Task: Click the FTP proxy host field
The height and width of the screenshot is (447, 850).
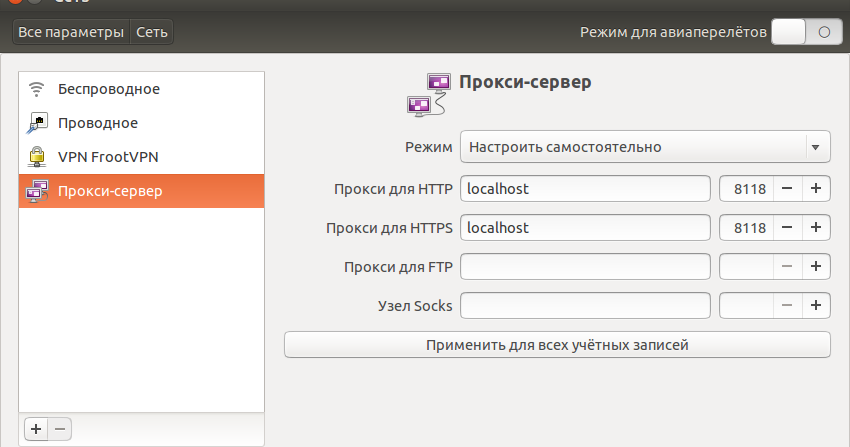Action: click(585, 267)
